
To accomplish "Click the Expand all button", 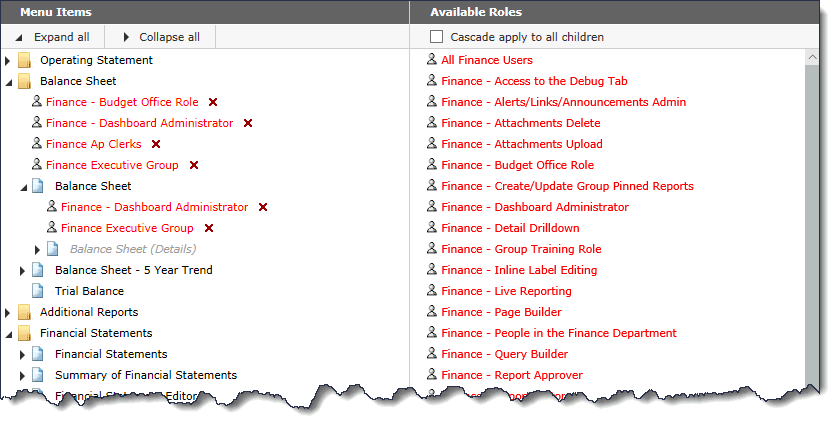I will [53, 37].
